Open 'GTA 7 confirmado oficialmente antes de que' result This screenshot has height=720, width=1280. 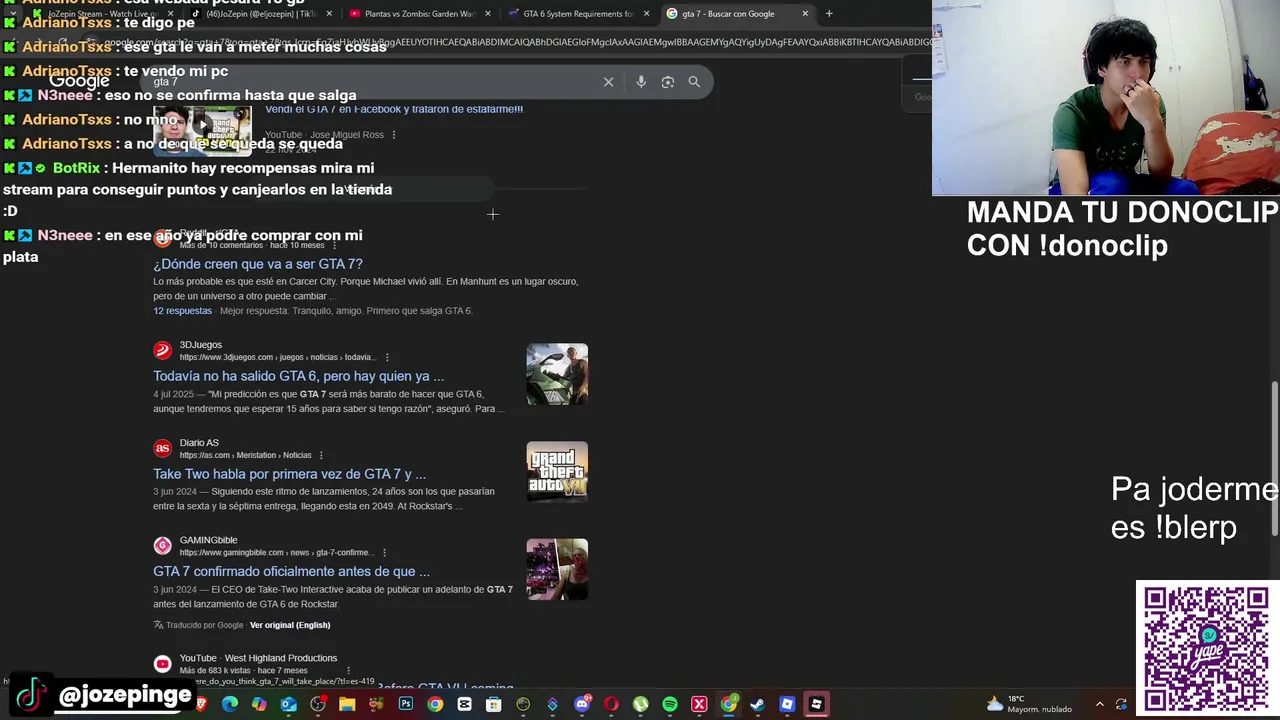291,572
